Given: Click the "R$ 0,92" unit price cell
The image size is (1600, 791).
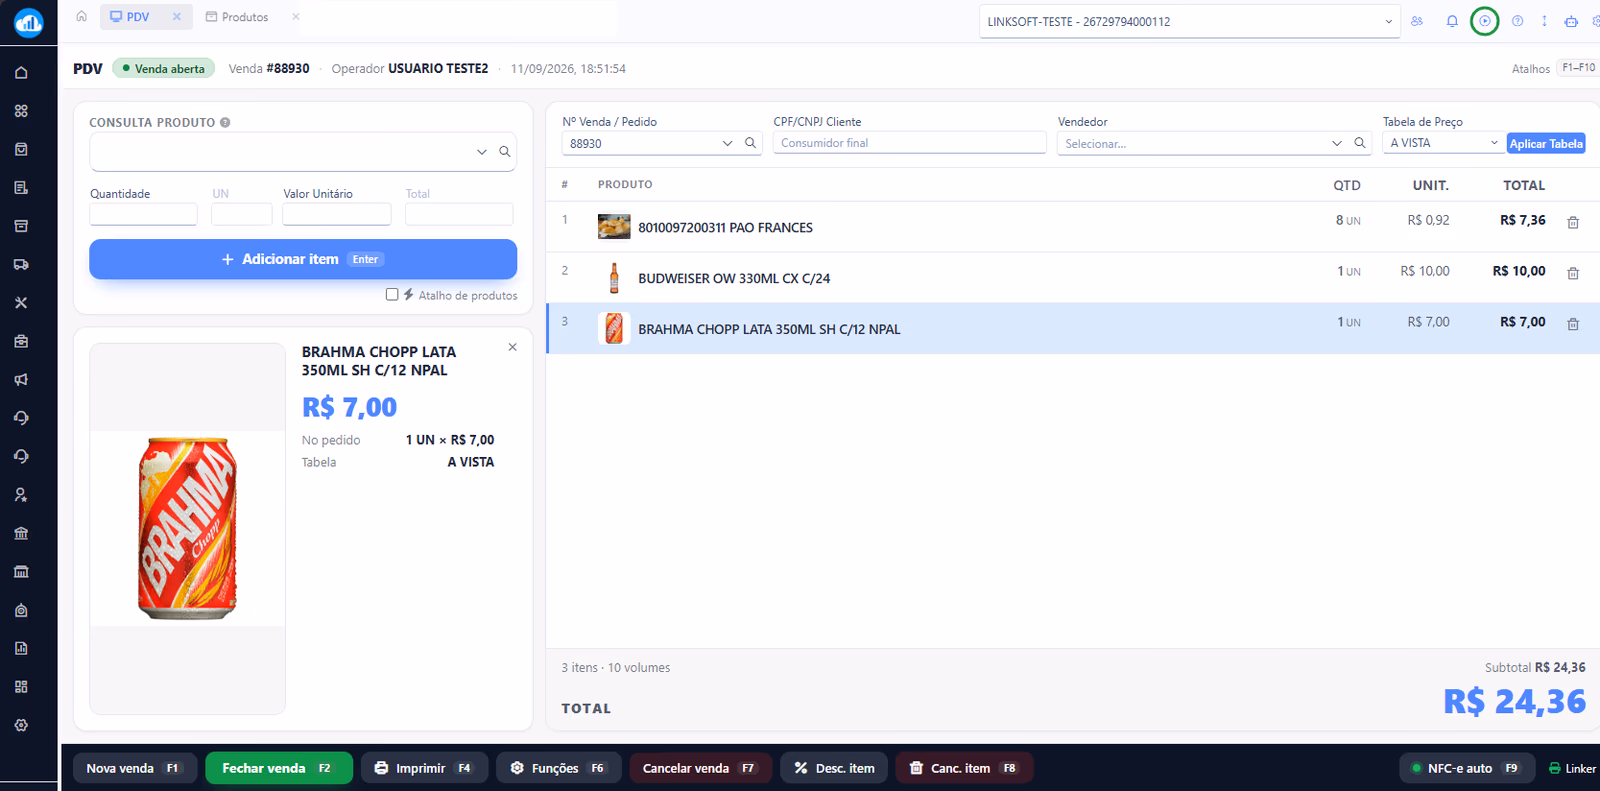Looking at the screenshot, I should (x=1428, y=220).
